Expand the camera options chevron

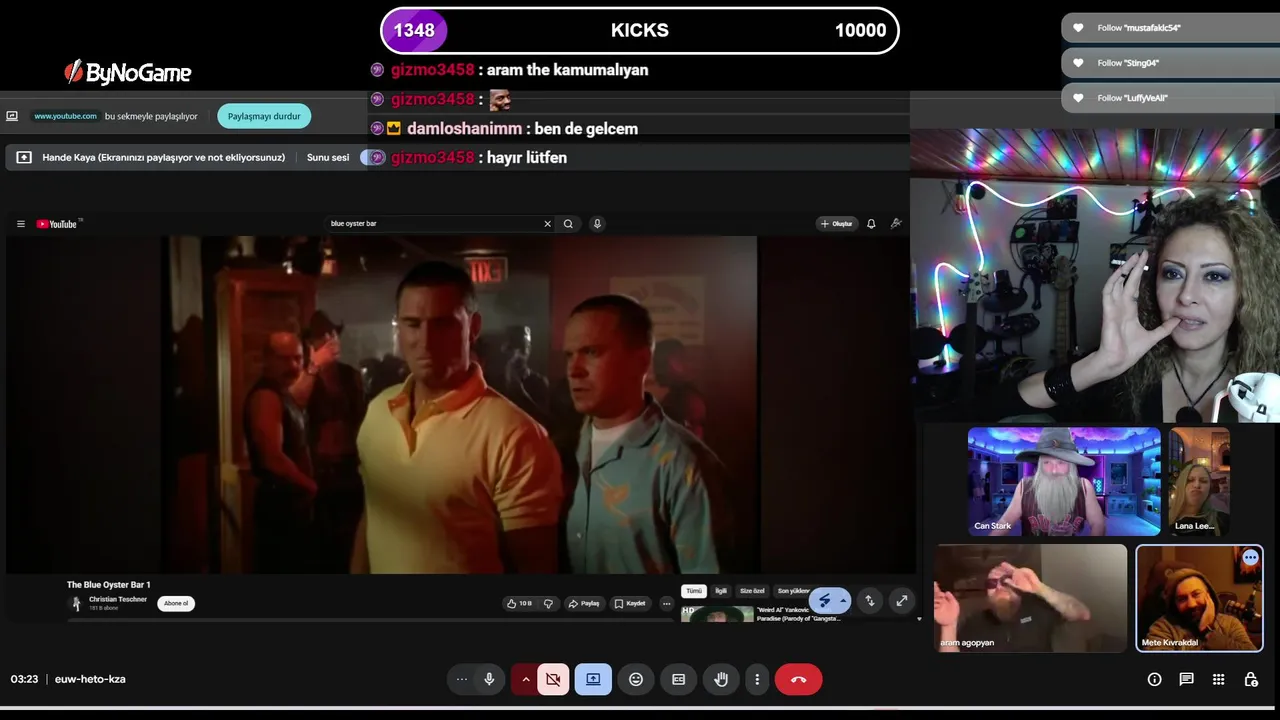coord(526,679)
